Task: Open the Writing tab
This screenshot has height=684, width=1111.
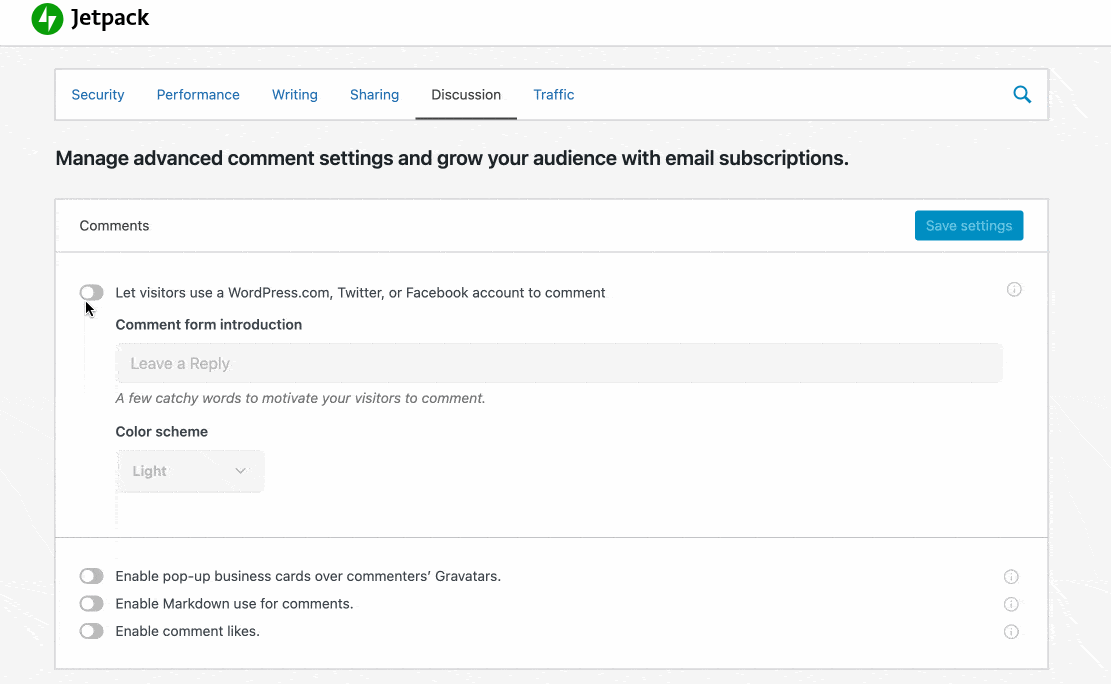Action: click(x=295, y=95)
